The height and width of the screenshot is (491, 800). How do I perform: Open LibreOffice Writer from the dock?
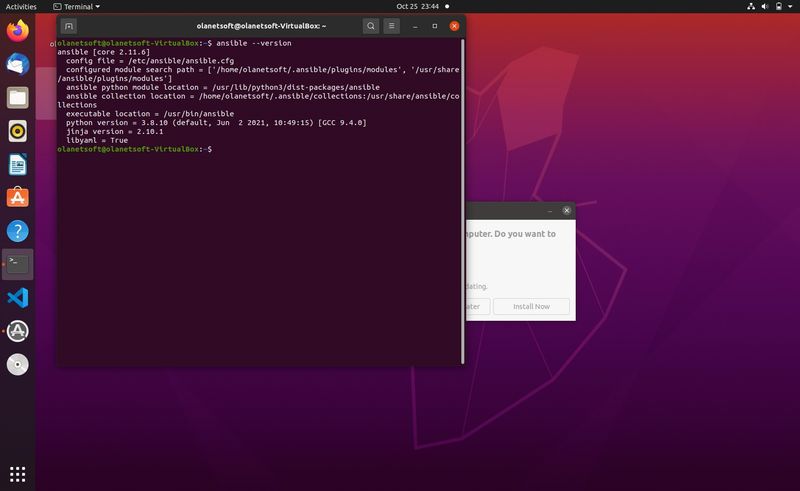(x=17, y=164)
